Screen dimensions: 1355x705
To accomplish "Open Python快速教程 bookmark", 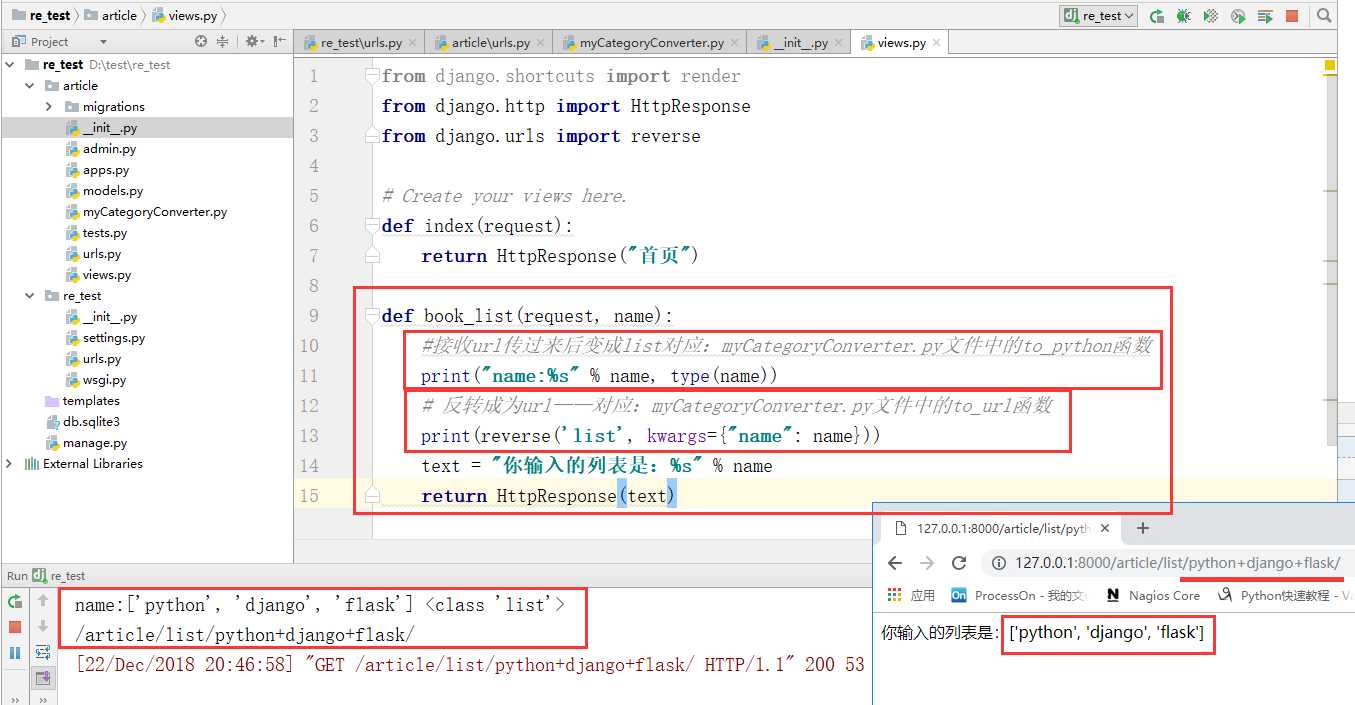I will pyautogui.click(x=1285, y=595).
